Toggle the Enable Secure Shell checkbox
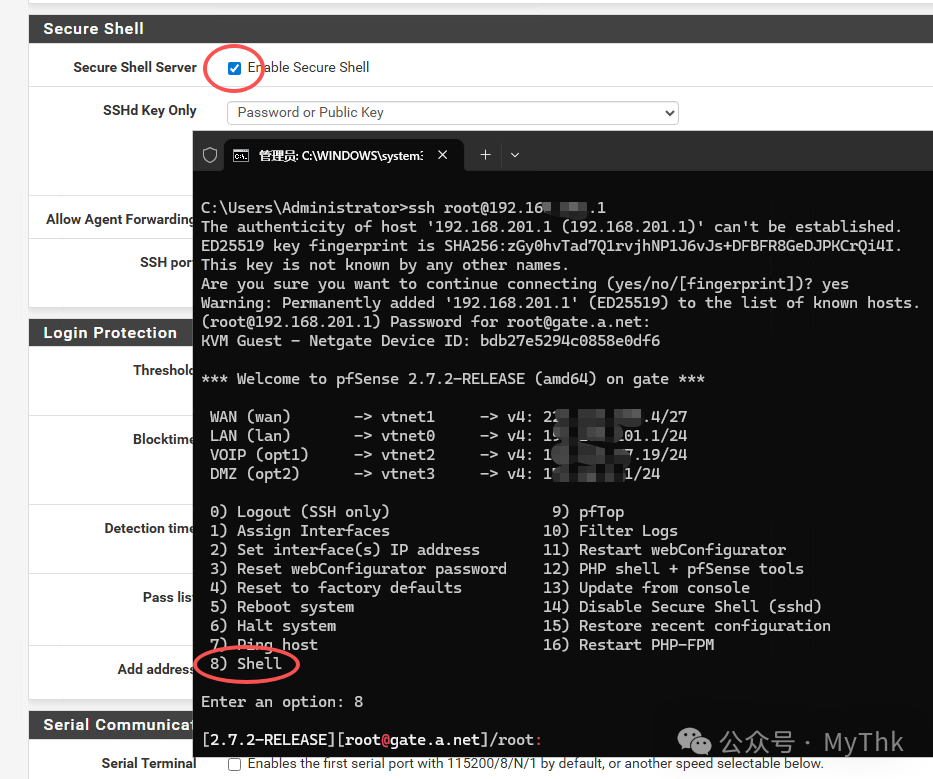This screenshot has width=933, height=779. 234,68
